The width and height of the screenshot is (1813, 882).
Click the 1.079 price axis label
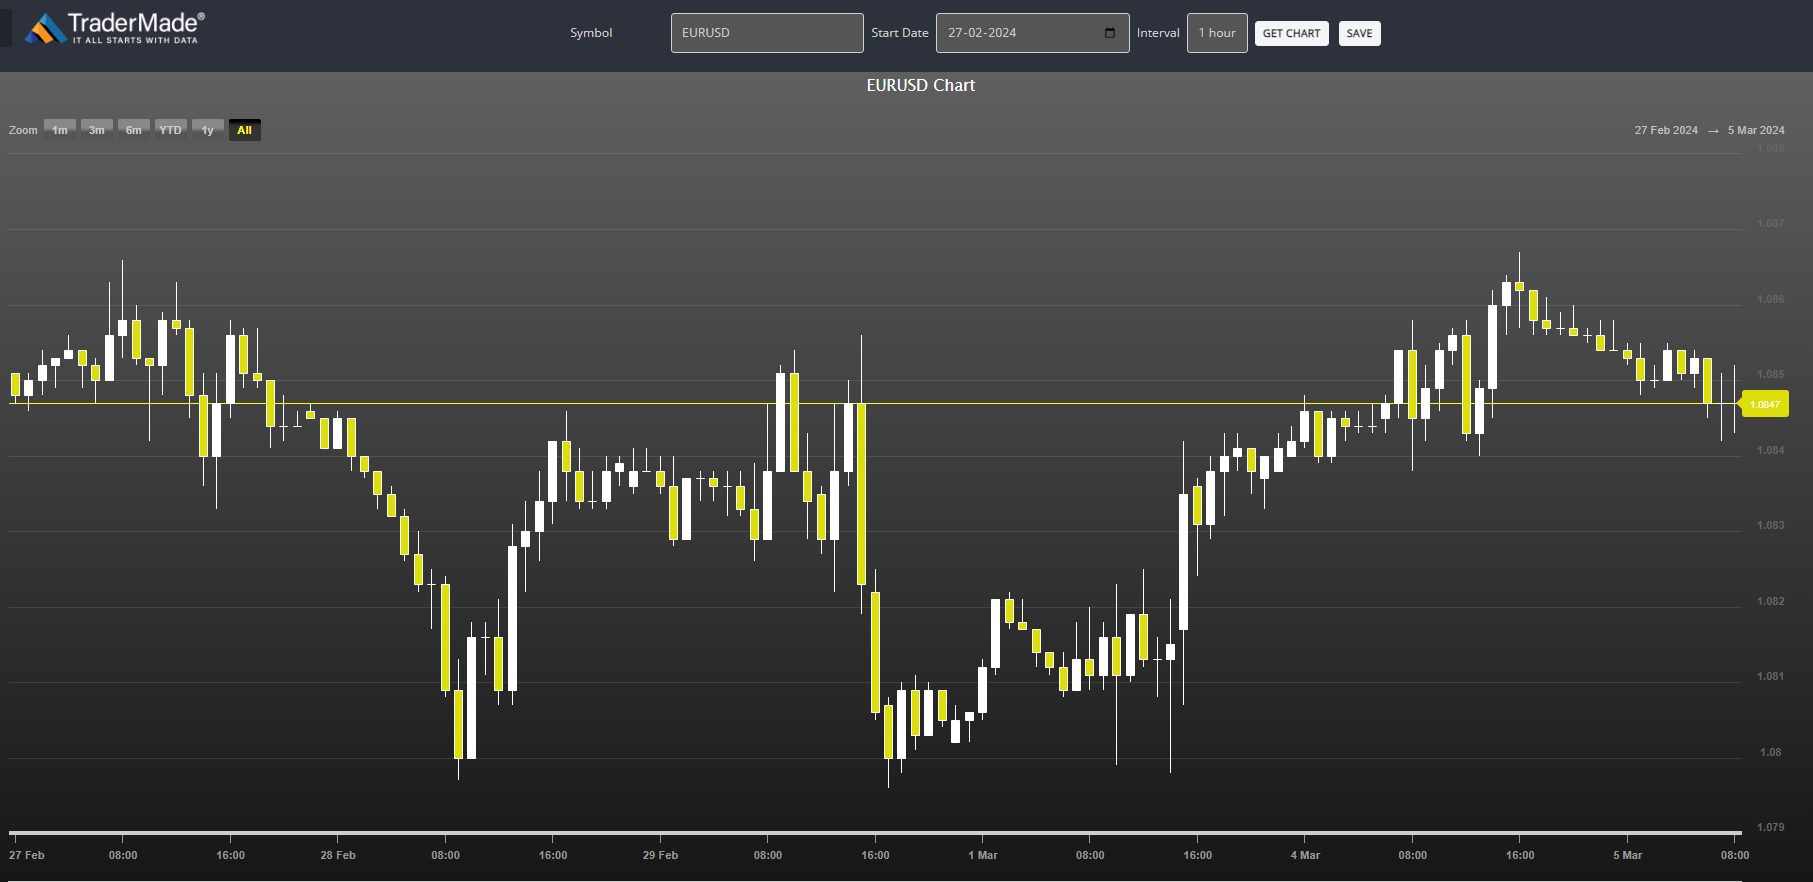tap(1770, 827)
